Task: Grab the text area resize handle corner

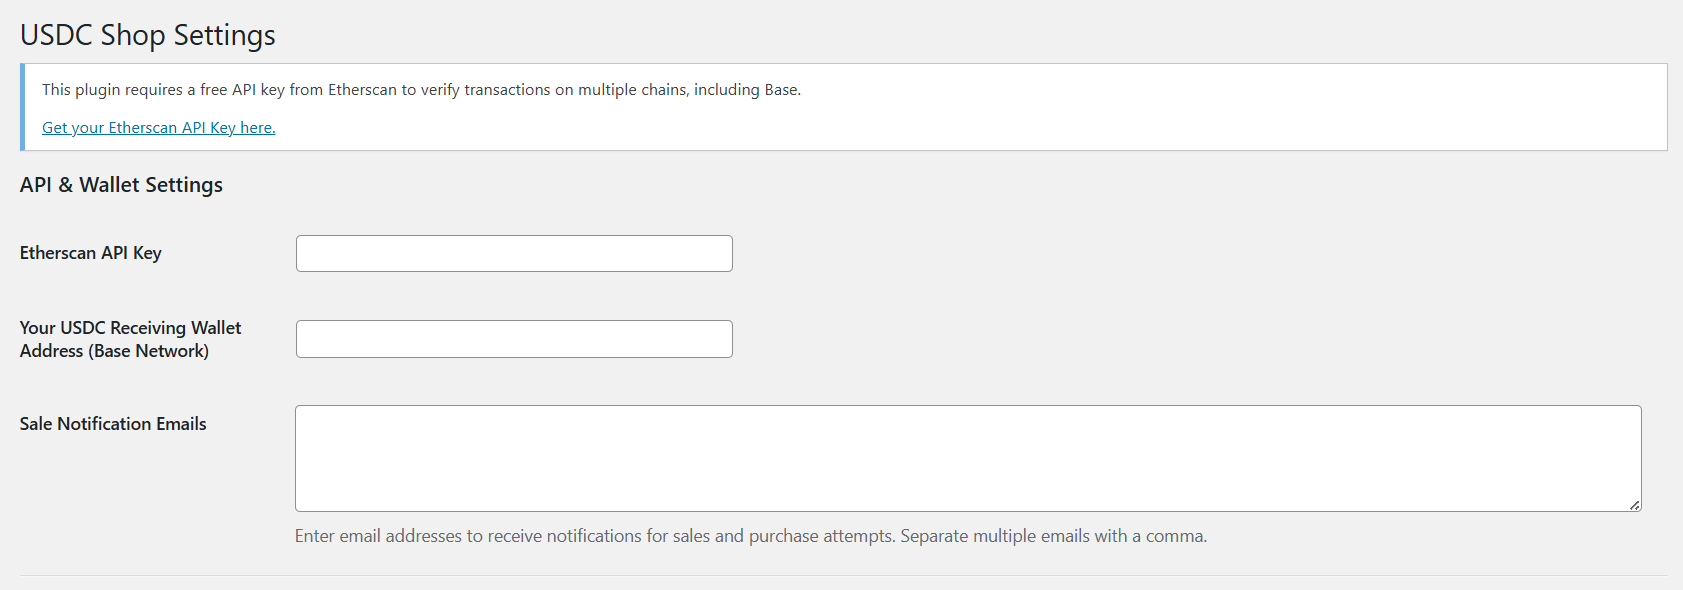Action: coord(1634,505)
